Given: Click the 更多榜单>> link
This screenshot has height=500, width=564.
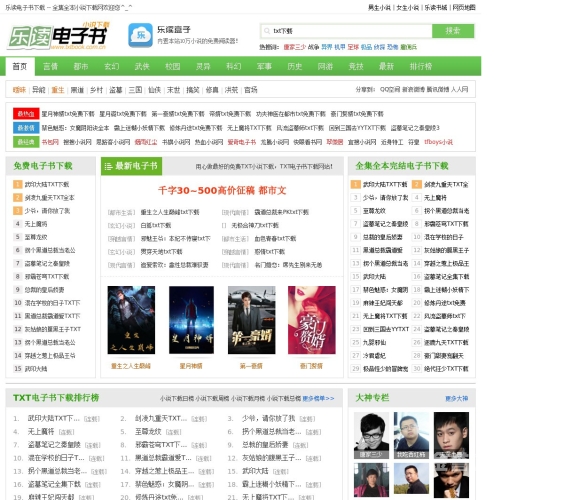Looking at the screenshot, I should coord(318,399).
